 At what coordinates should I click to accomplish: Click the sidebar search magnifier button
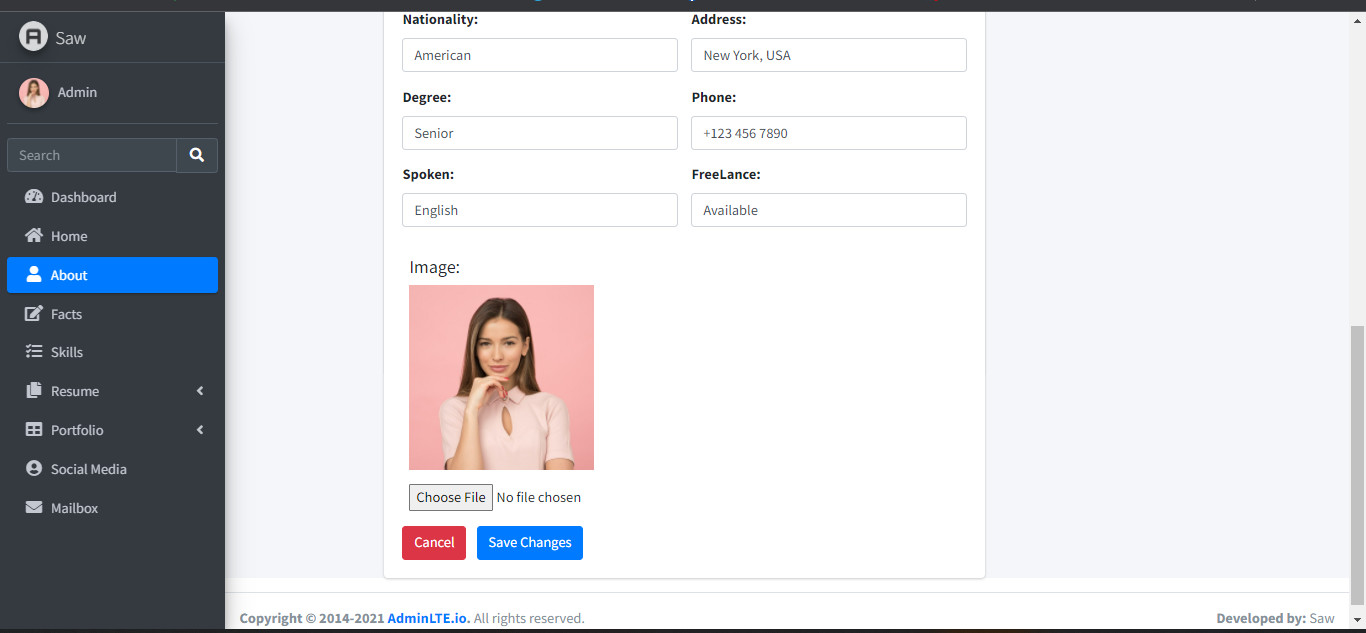coord(197,155)
